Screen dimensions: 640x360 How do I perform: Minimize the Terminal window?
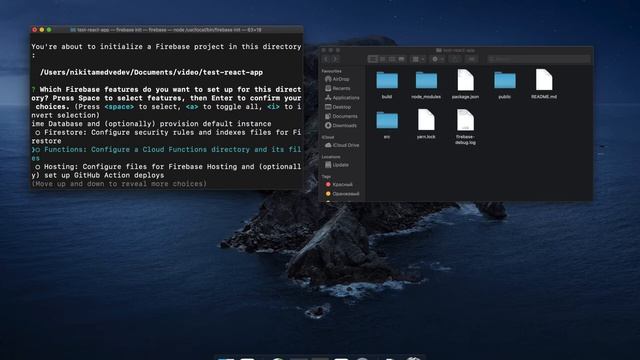point(42,30)
